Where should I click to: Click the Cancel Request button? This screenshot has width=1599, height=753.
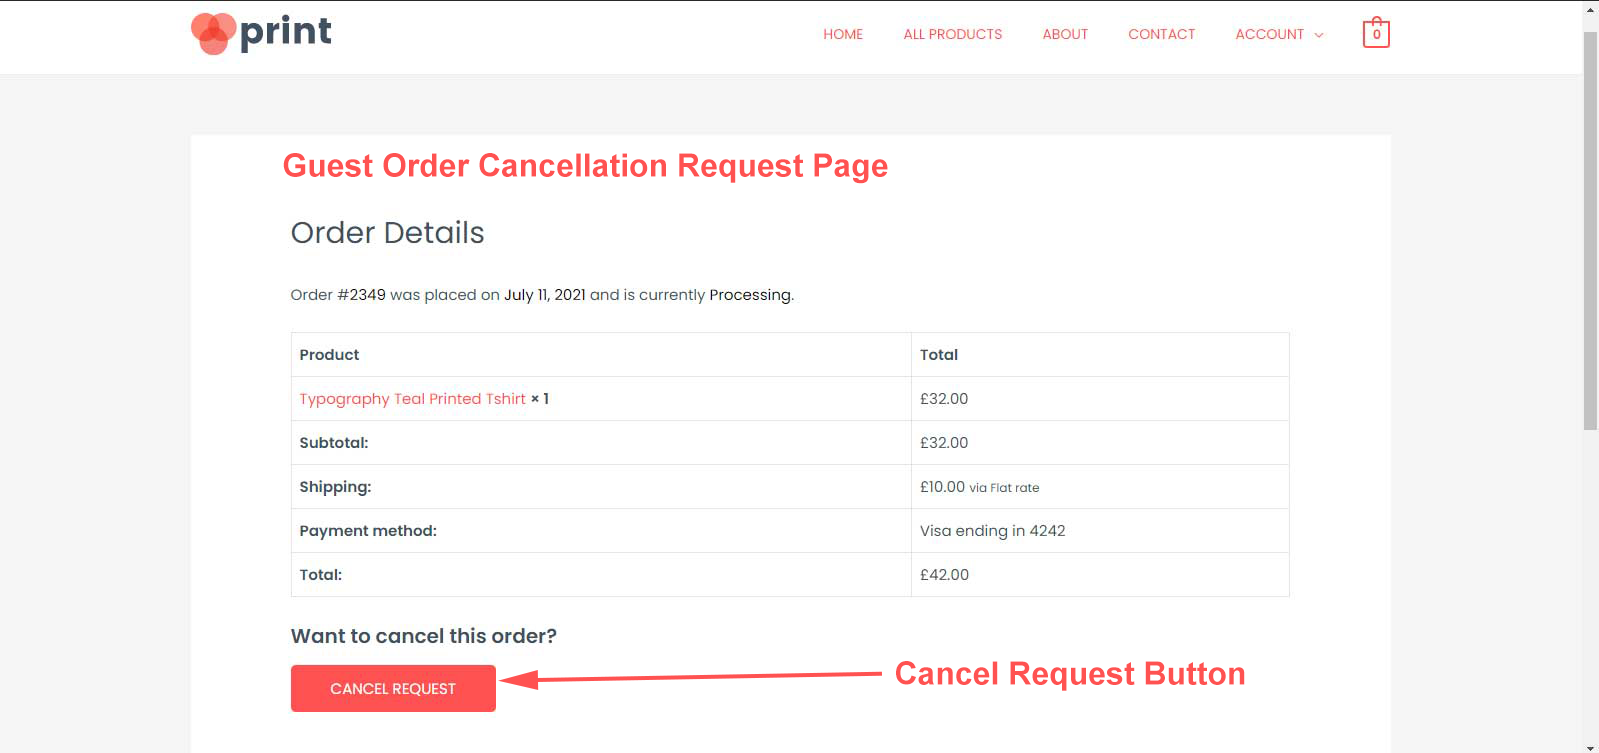tap(393, 688)
